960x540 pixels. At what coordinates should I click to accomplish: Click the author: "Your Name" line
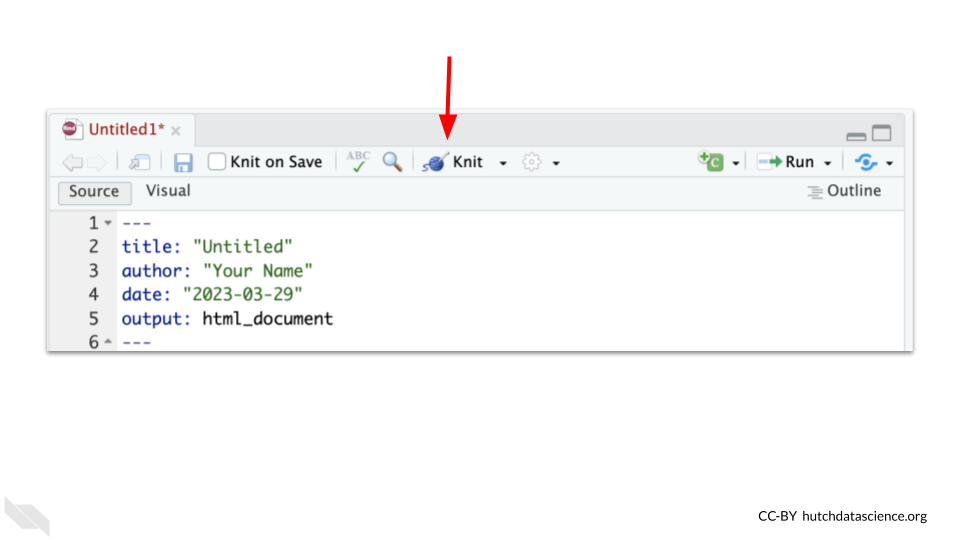click(x=217, y=271)
